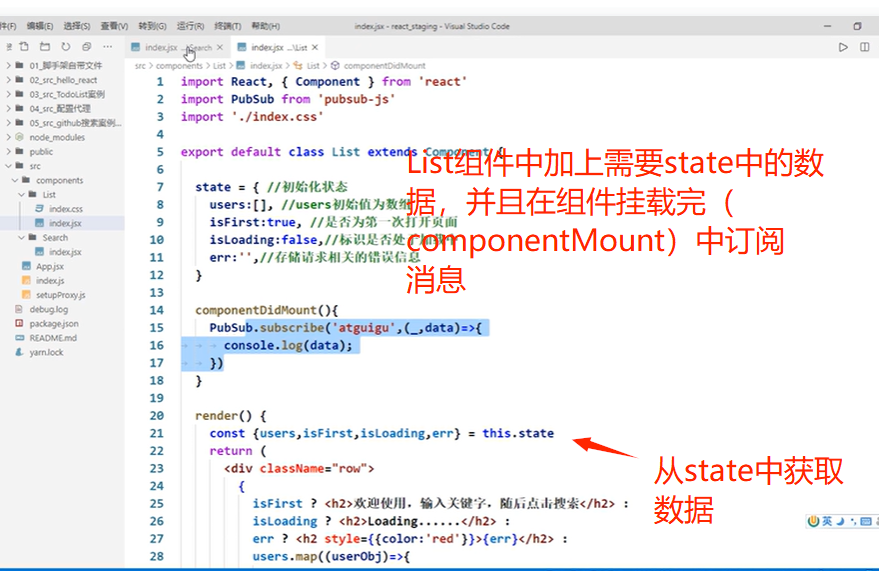The height and width of the screenshot is (571, 879).
Task: Open the 运行(R) menu
Action: 190,26
